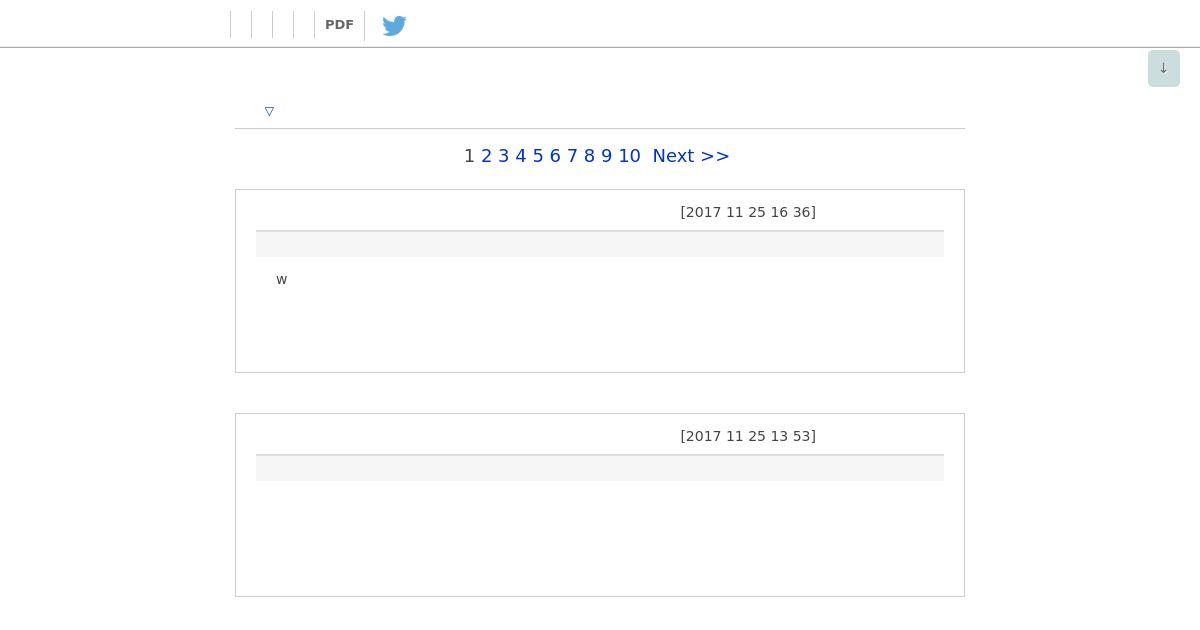Select the comment text "w"
The image size is (1200, 630).
[x=281, y=280]
